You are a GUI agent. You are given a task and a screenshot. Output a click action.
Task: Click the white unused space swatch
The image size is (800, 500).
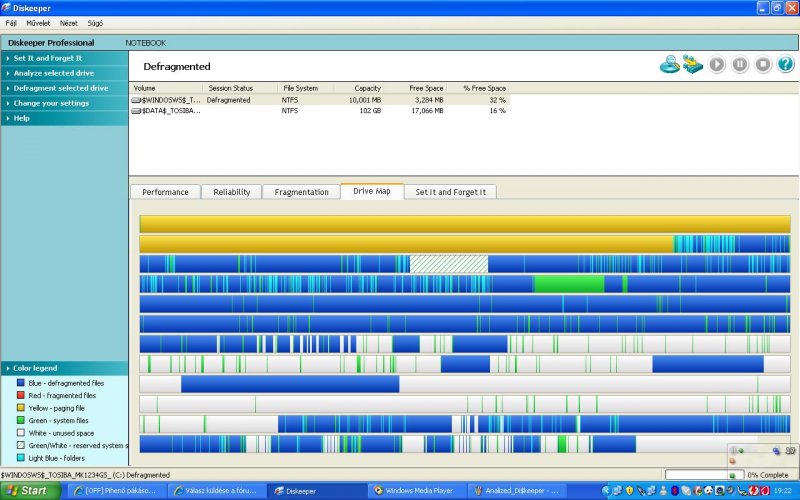click(20, 433)
